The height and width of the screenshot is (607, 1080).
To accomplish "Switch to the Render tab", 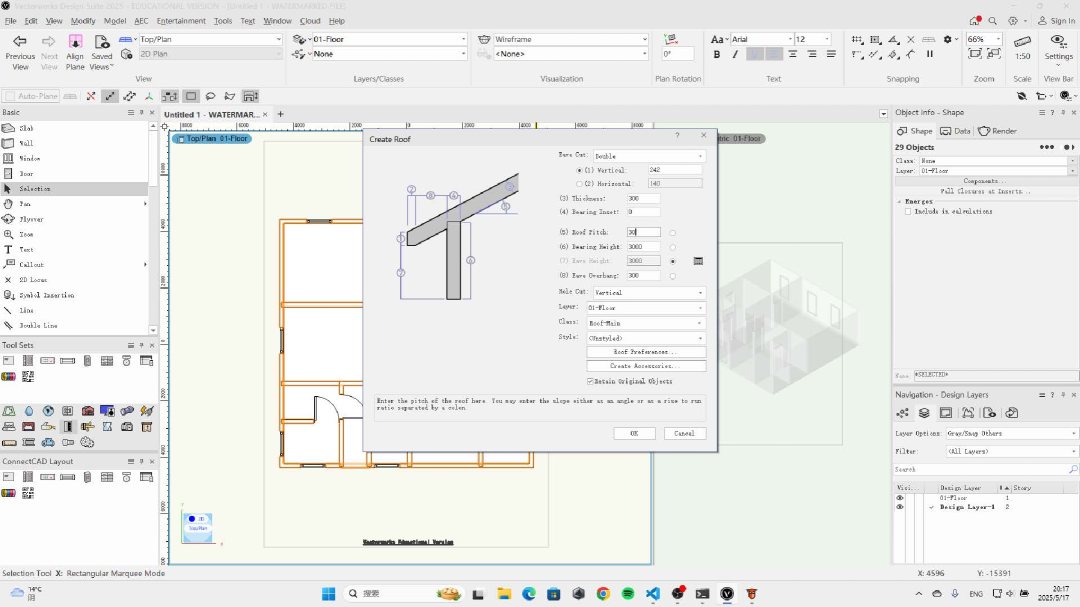I will pyautogui.click(x=998, y=131).
